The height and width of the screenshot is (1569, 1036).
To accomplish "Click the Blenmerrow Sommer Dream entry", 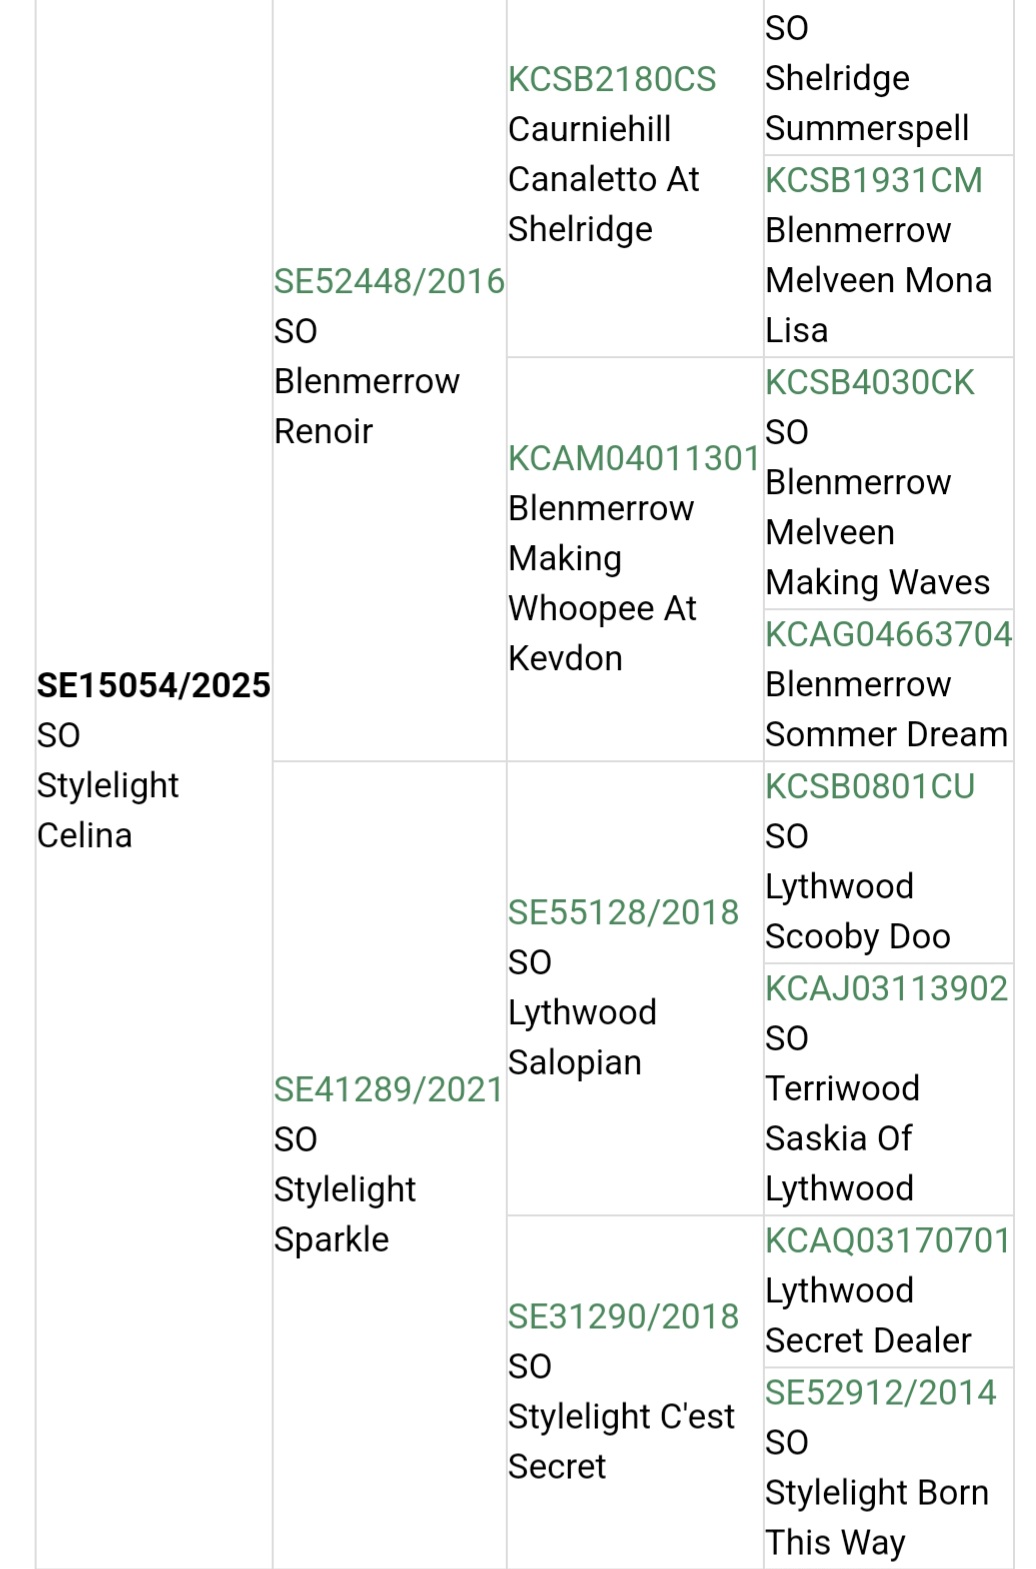I will [x=886, y=710].
